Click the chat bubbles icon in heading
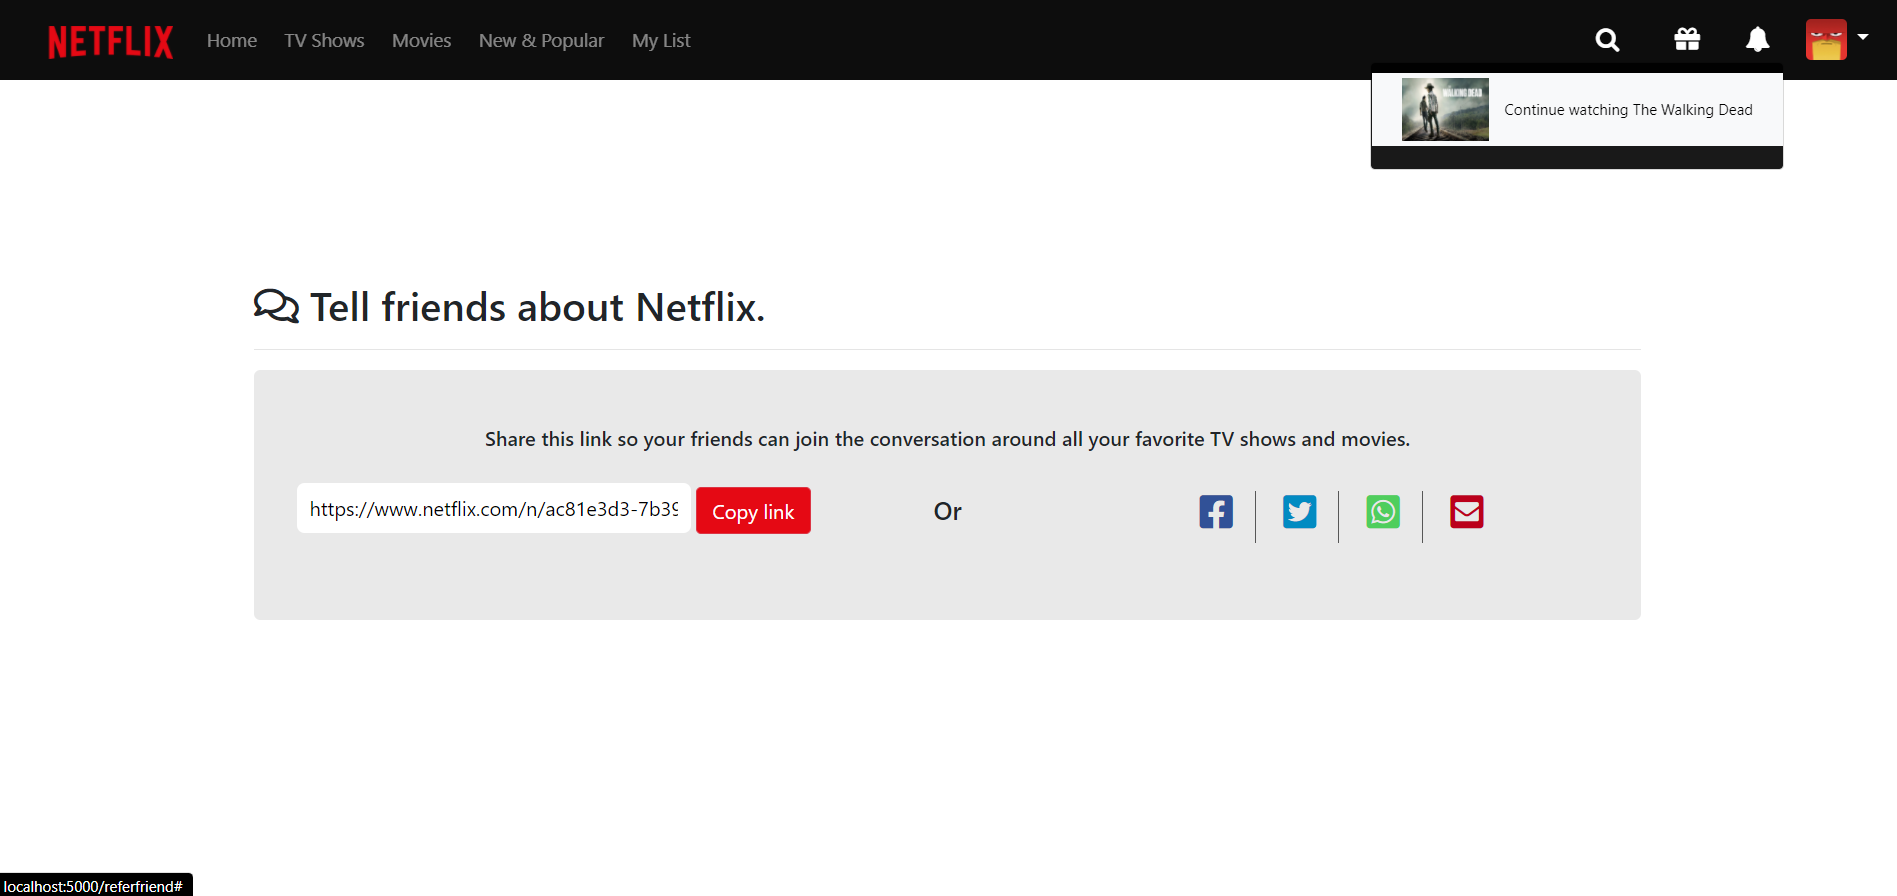The width and height of the screenshot is (1897, 896). pos(276,306)
